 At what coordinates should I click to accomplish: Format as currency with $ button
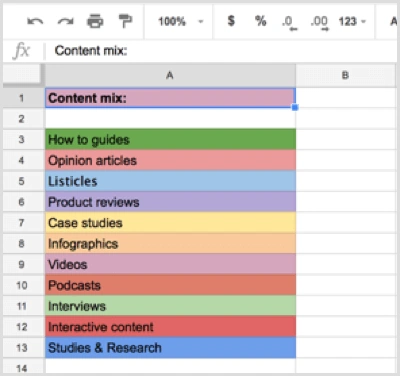(231, 21)
